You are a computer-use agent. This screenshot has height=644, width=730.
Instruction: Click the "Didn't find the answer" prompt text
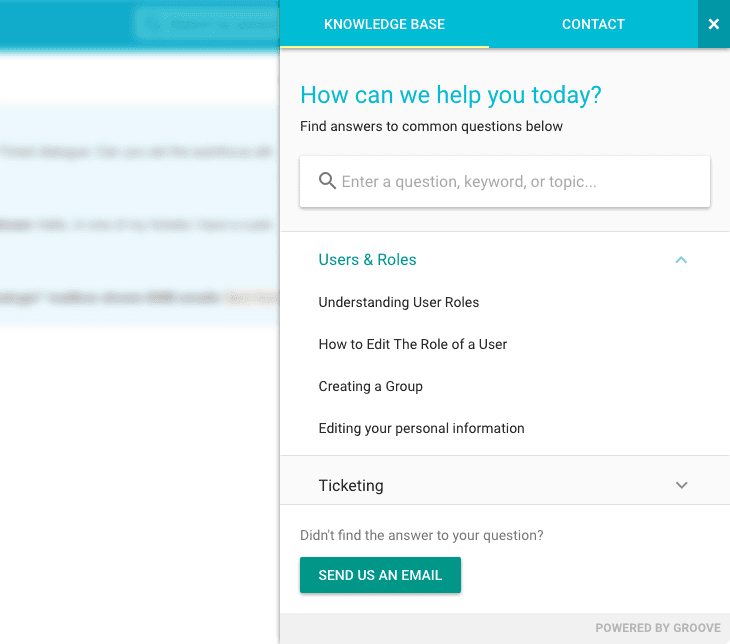click(x=421, y=535)
